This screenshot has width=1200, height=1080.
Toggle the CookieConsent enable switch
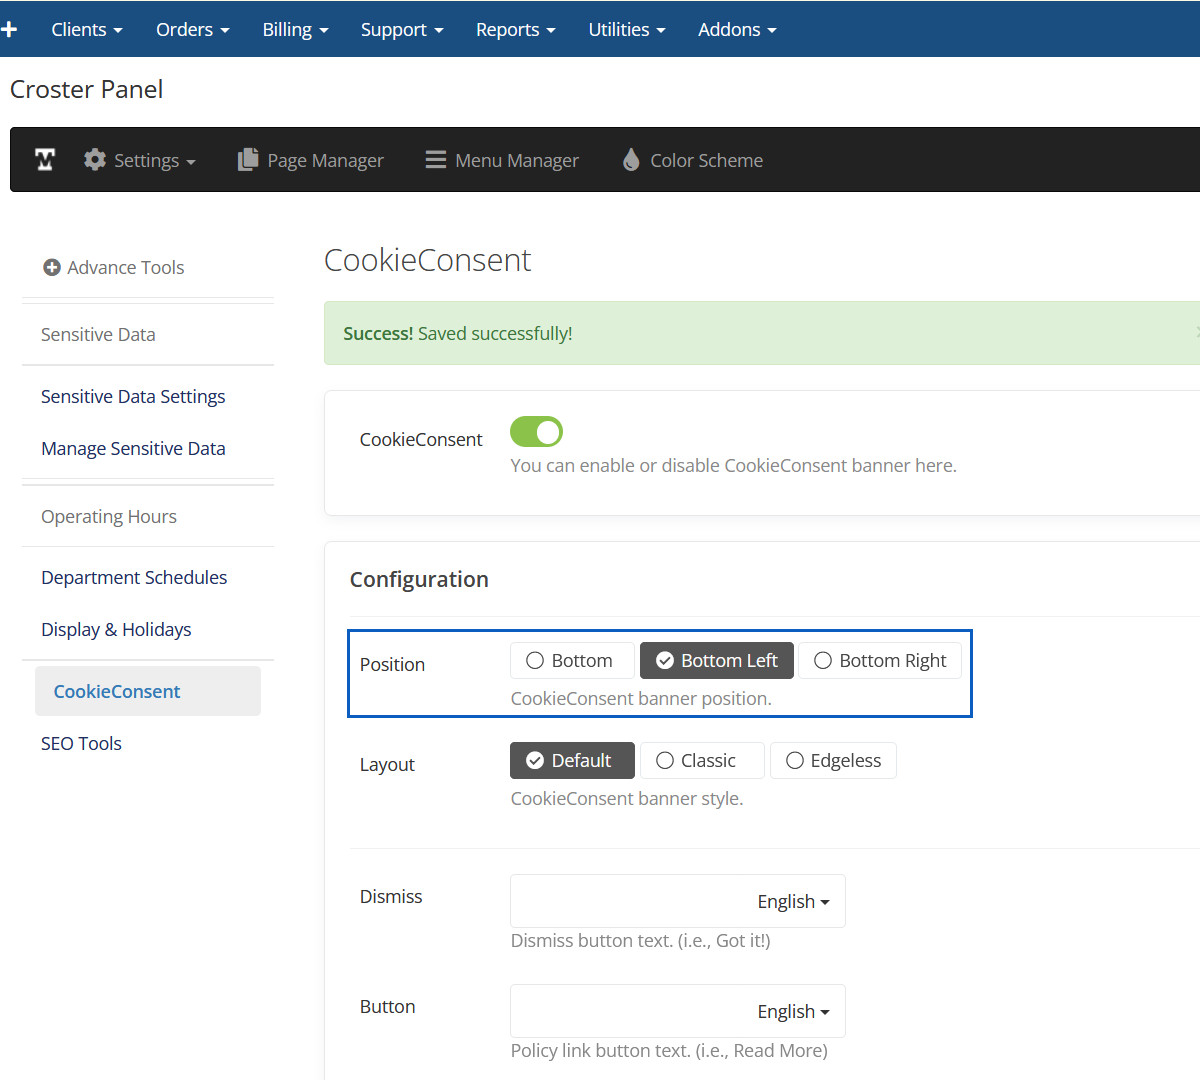536,432
